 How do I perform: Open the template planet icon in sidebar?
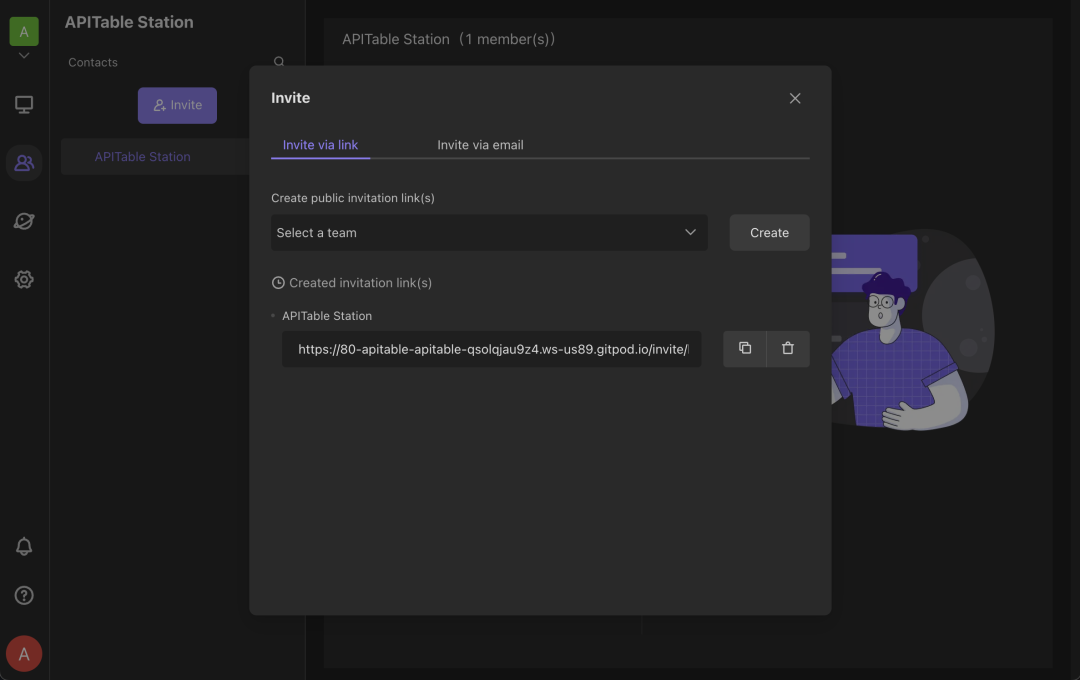pyautogui.click(x=24, y=221)
